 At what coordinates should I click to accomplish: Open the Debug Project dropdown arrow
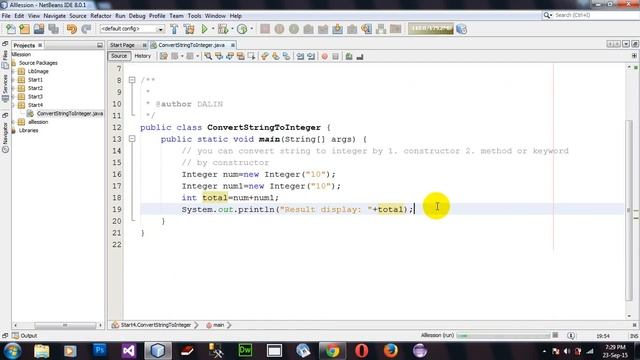(232, 29)
